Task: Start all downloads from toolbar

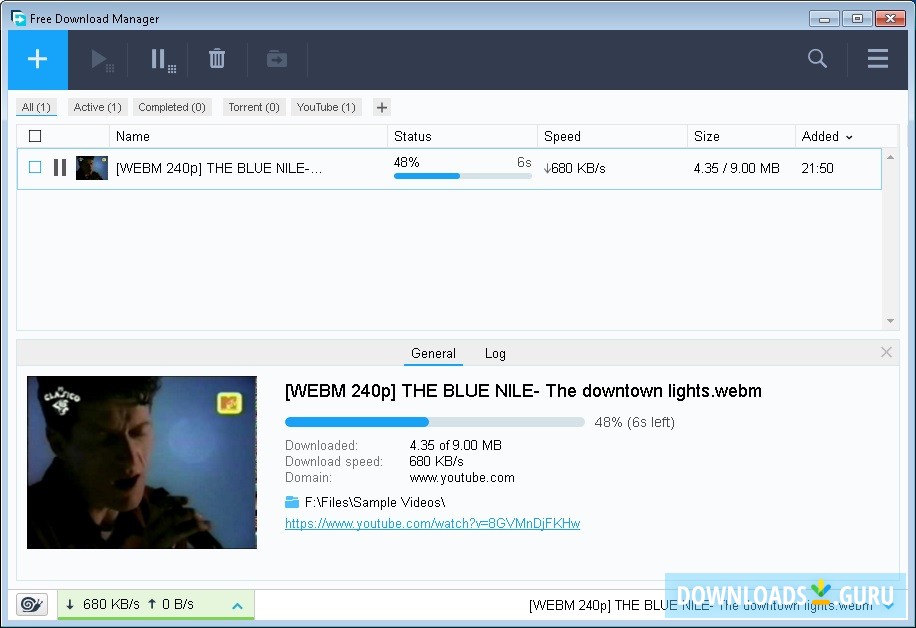Action: (x=102, y=60)
